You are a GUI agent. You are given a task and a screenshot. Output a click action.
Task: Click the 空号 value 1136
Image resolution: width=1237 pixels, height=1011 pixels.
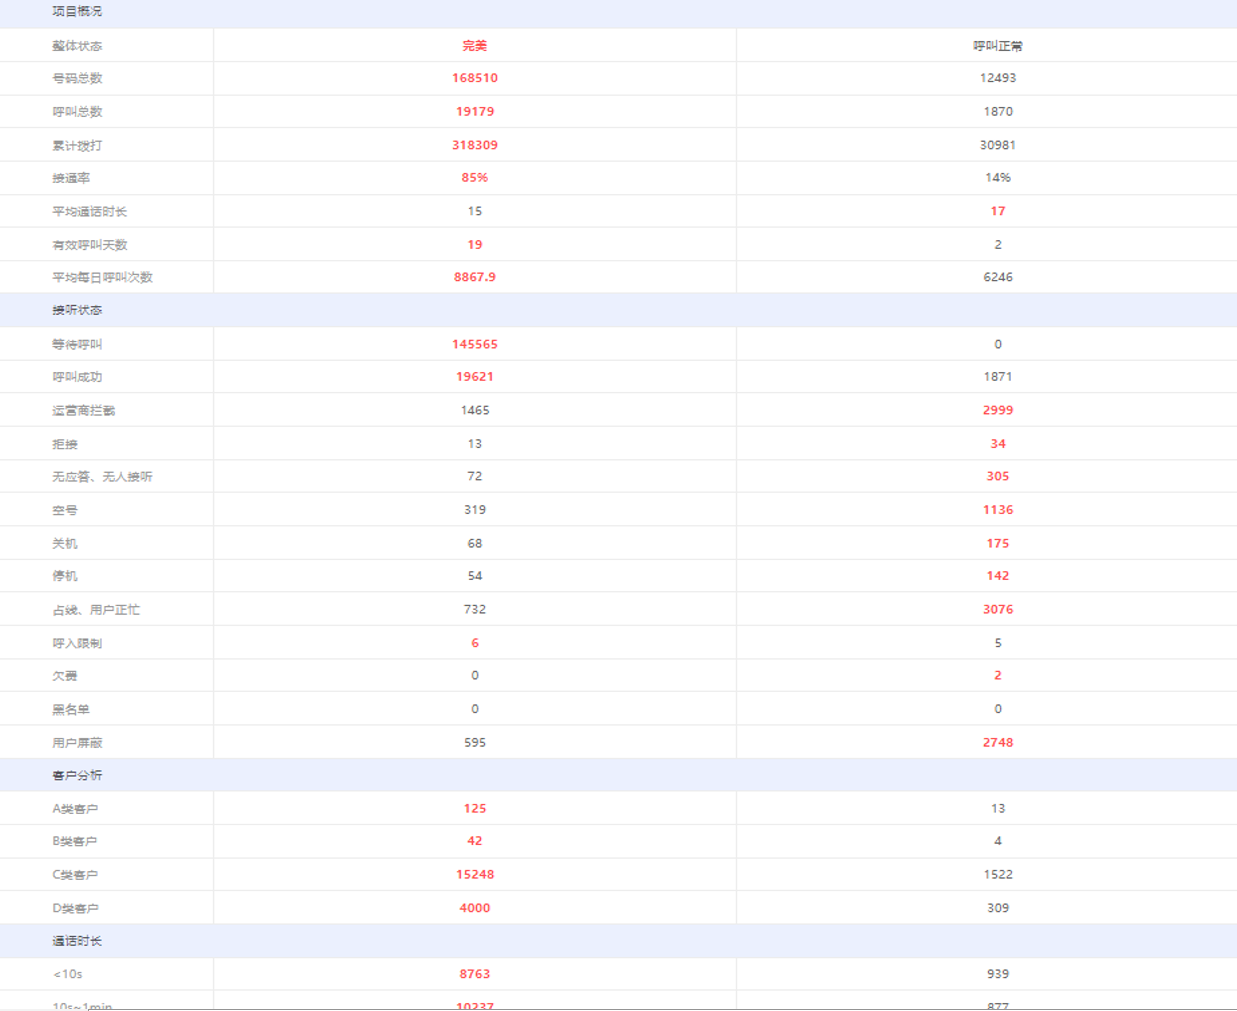[x=997, y=510]
